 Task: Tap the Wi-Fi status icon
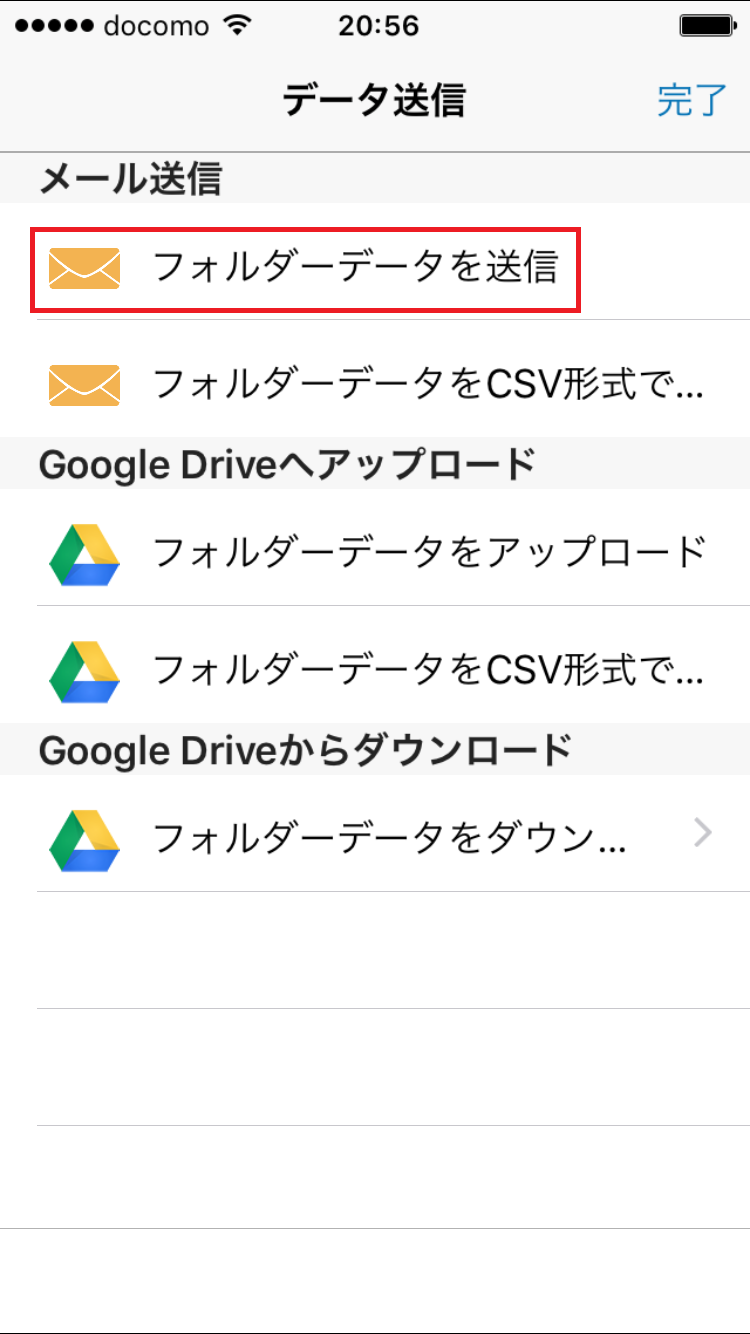point(237,25)
